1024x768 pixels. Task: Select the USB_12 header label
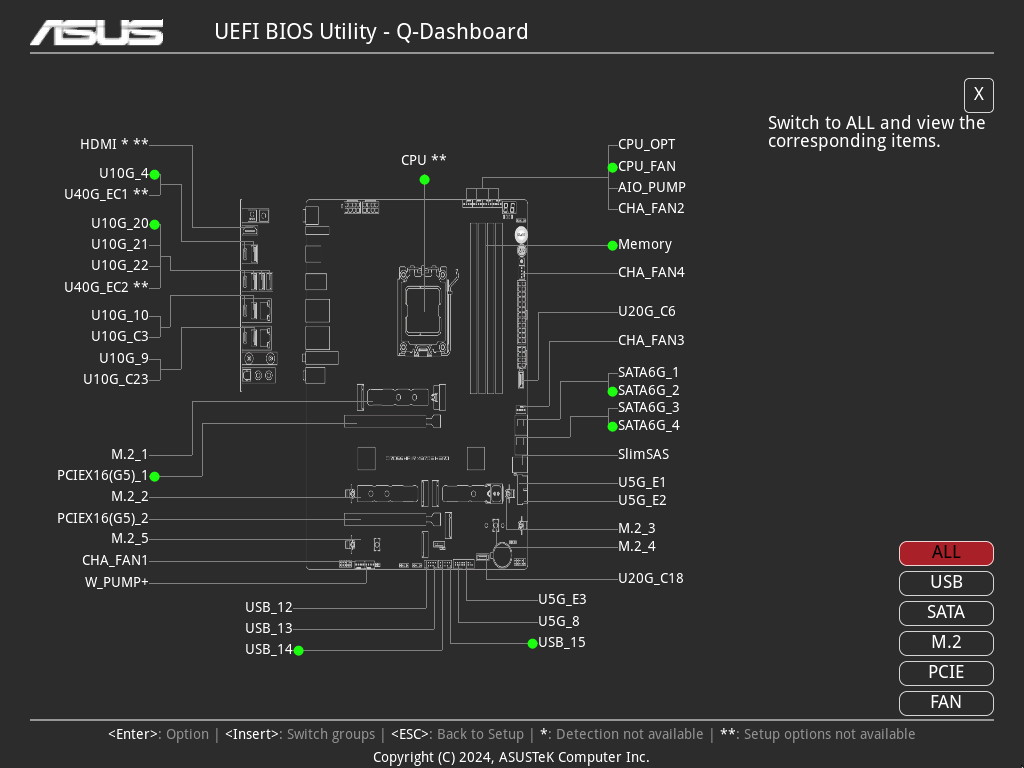(268, 607)
